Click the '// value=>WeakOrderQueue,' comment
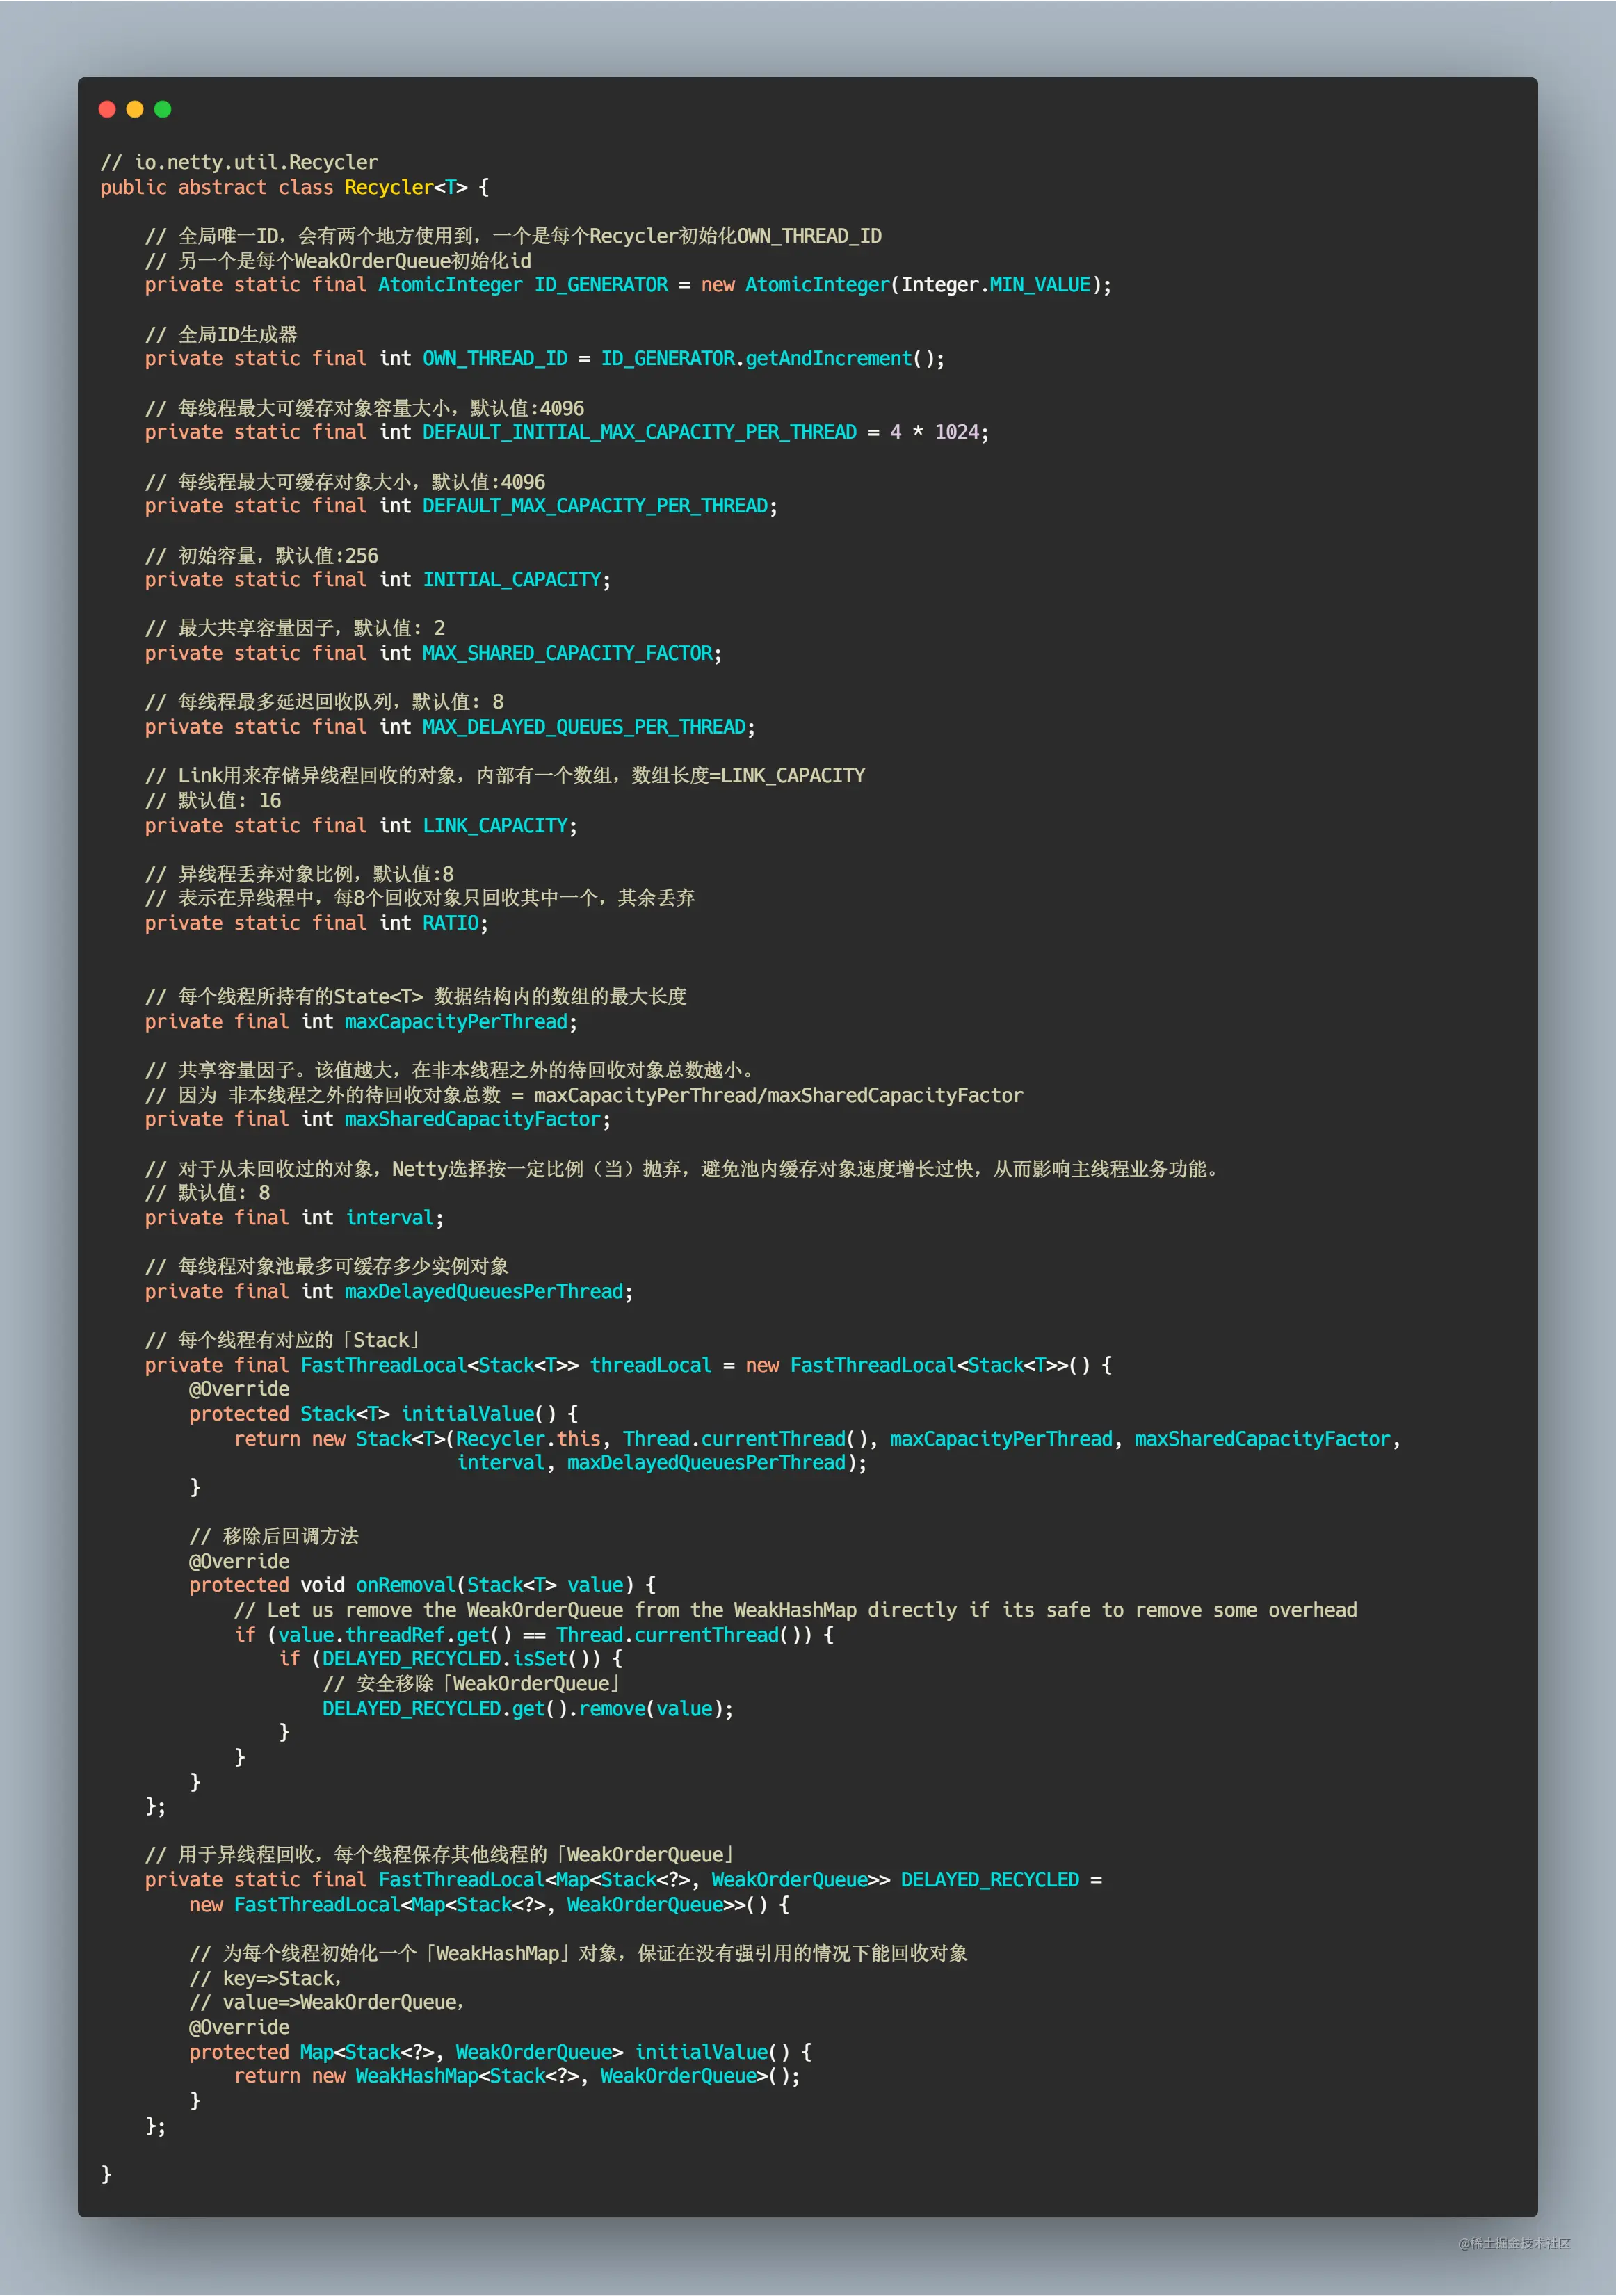The height and width of the screenshot is (2296, 1616). (326, 2002)
